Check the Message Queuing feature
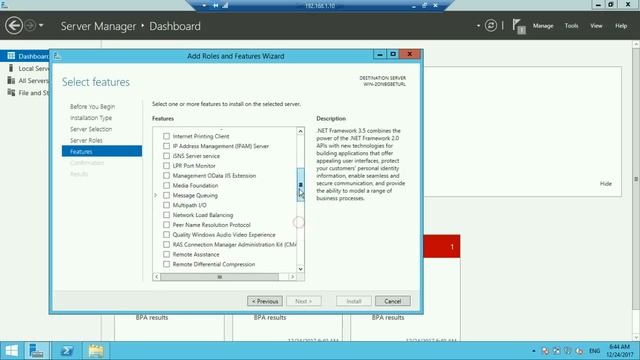640x360 pixels. pos(166,195)
